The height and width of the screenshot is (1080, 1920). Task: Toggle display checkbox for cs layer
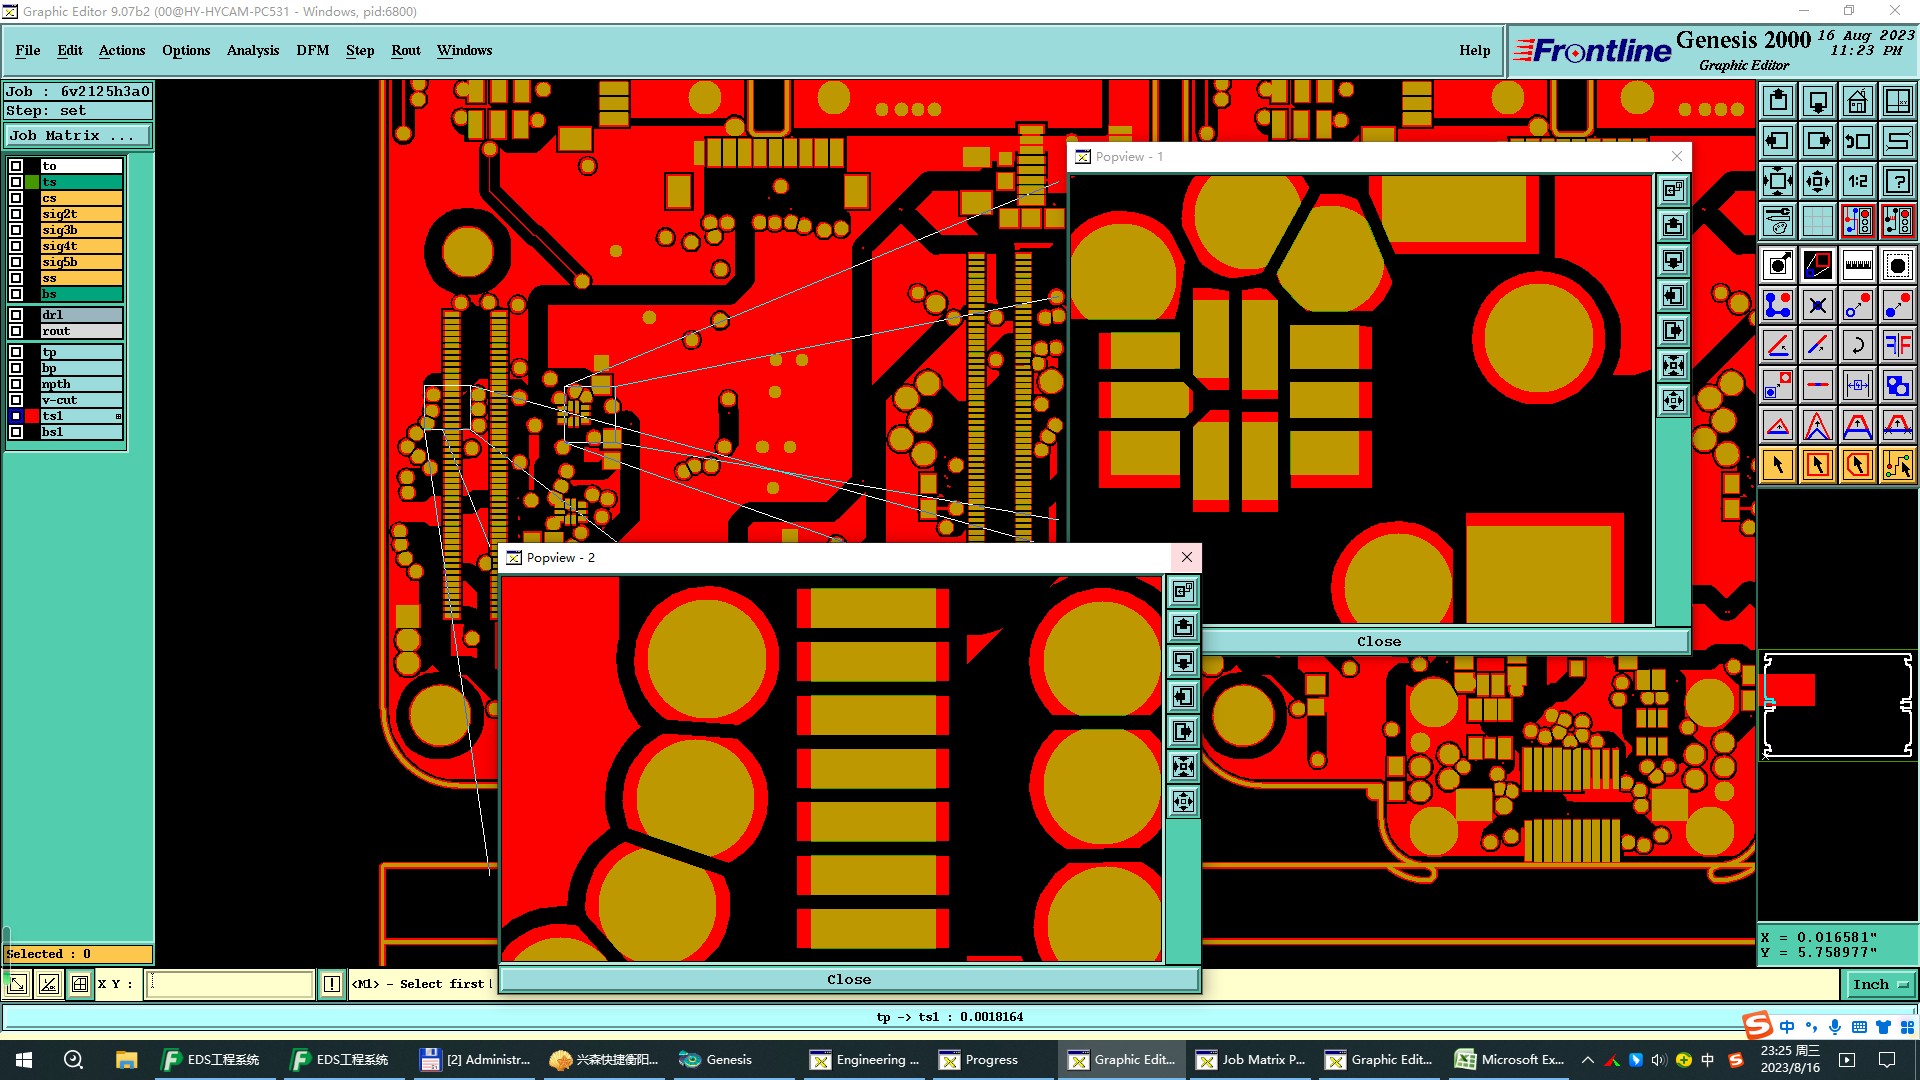point(16,198)
